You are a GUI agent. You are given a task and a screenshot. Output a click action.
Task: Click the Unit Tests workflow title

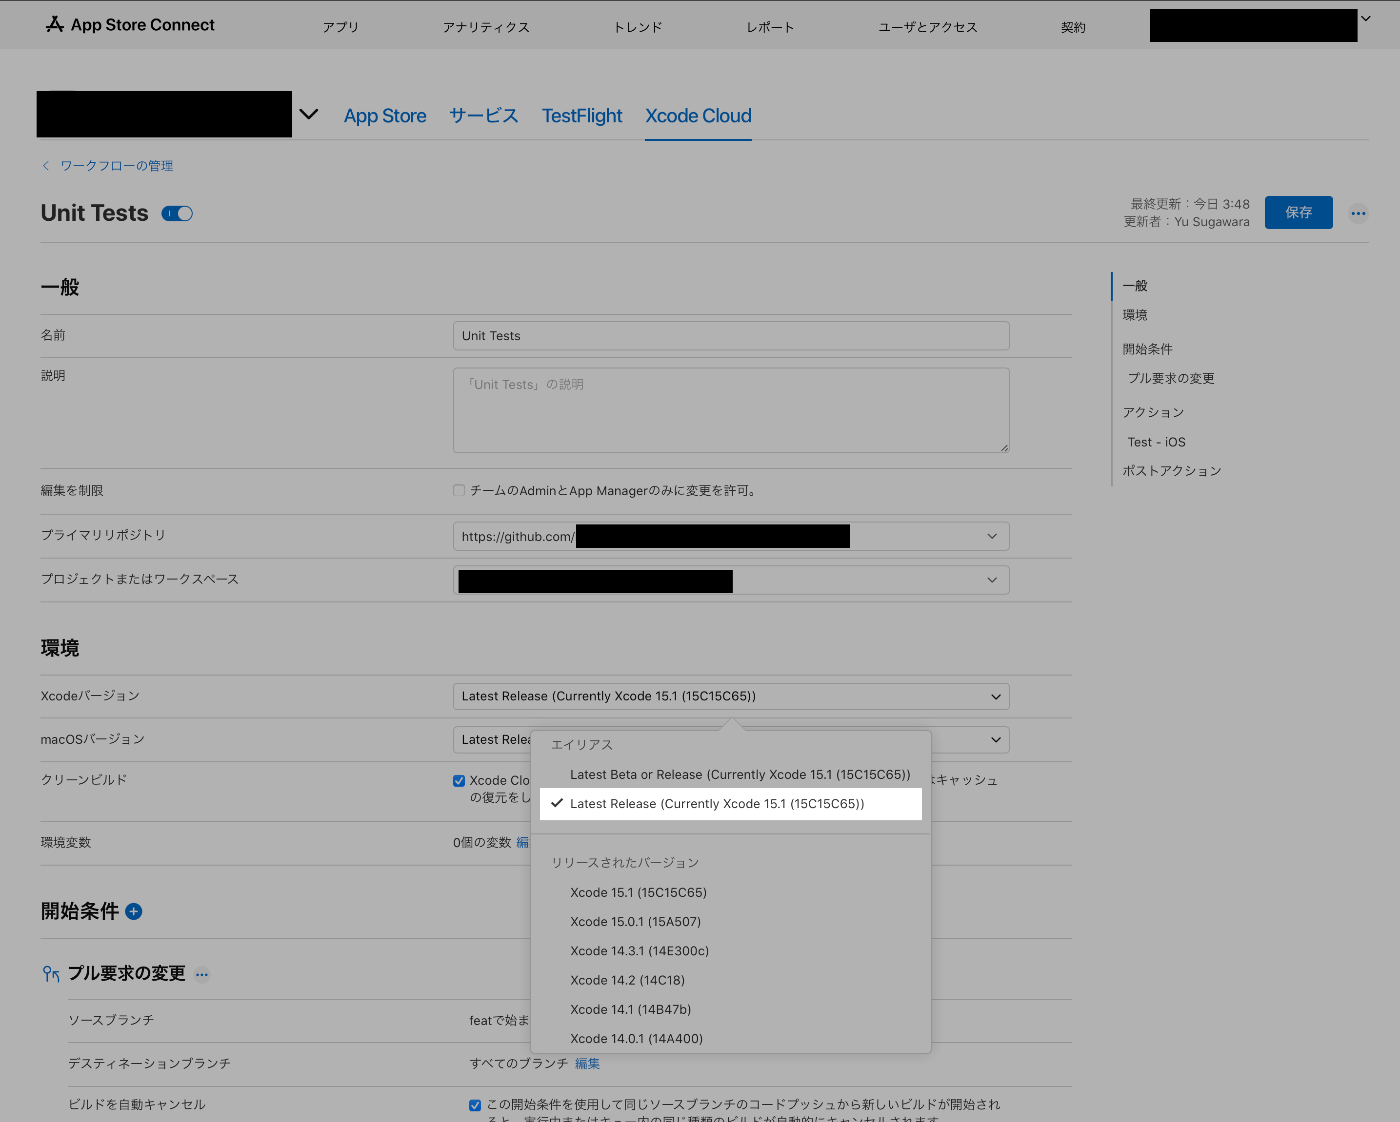tap(94, 213)
